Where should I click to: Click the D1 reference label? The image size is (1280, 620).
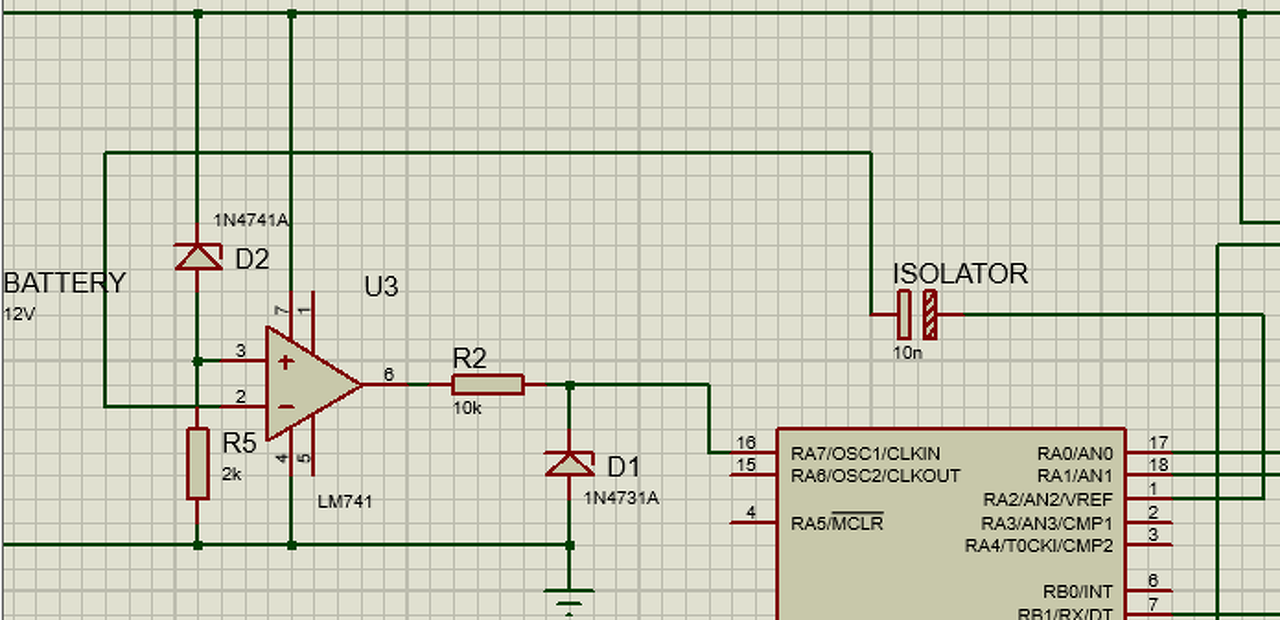[623, 467]
